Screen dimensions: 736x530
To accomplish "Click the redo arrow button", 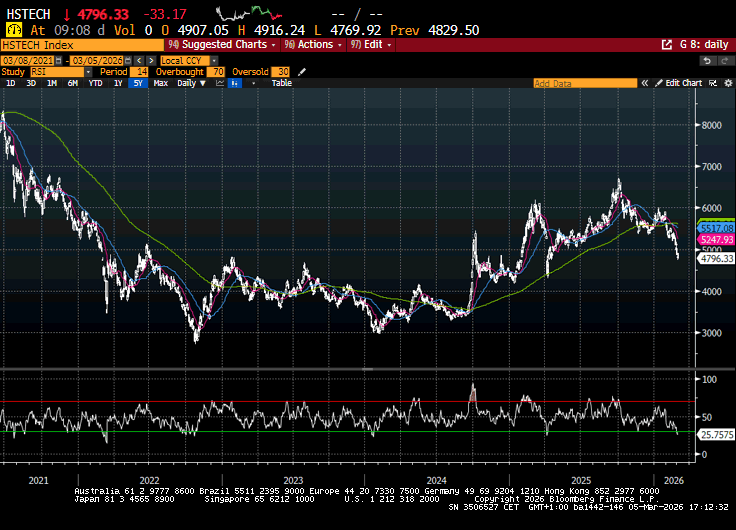I will coord(722,61).
